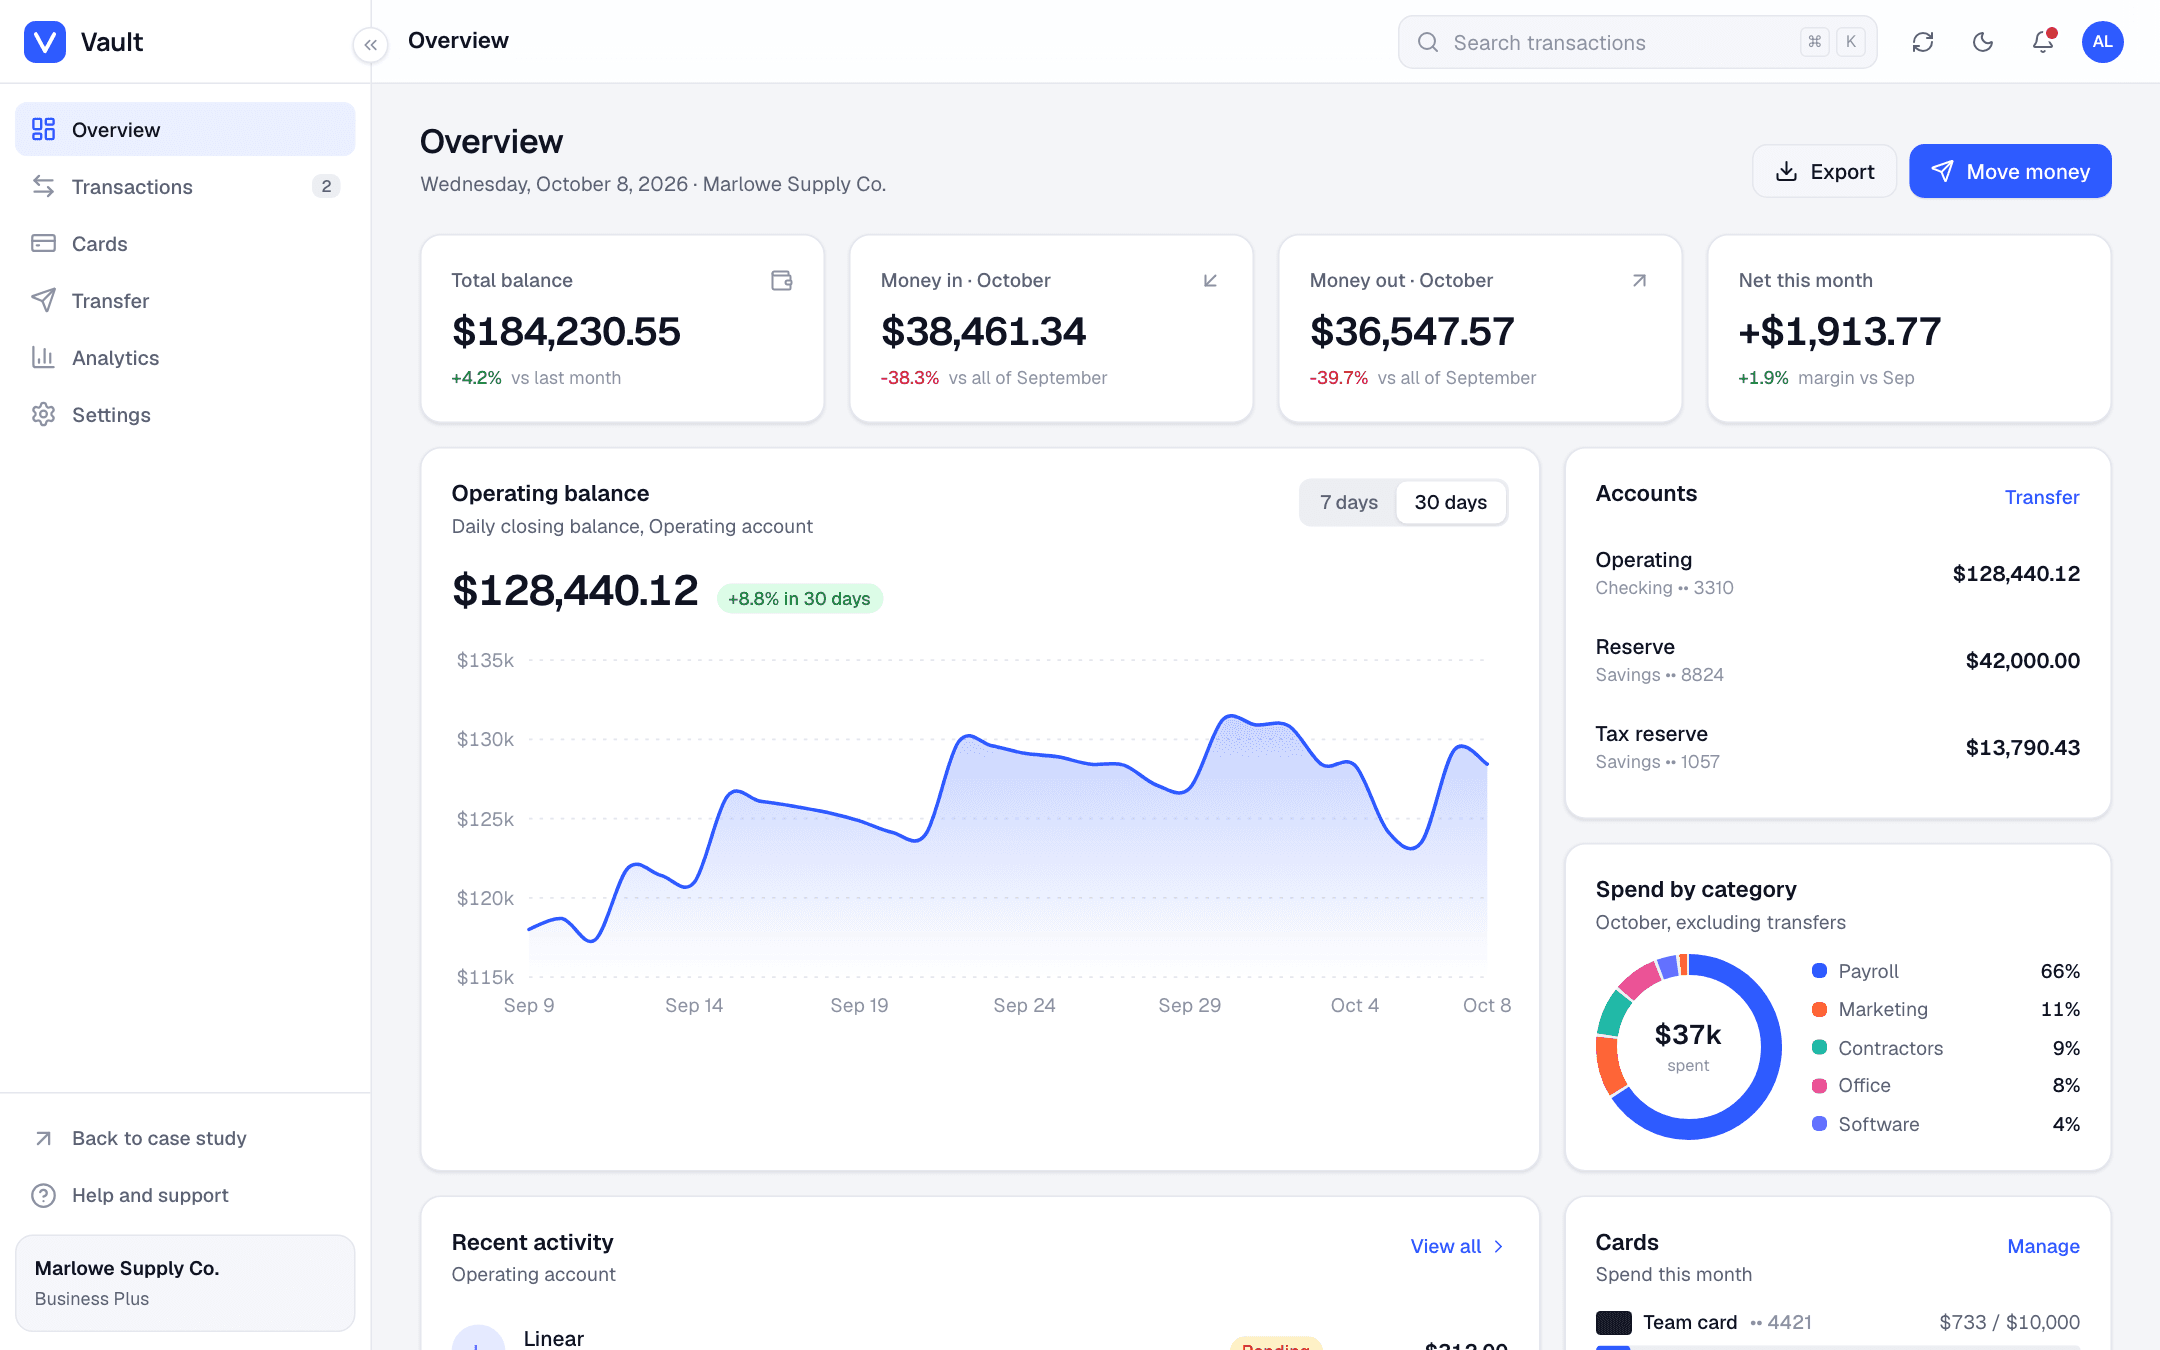
Task: Focus the Search transactions field
Action: (x=1637, y=42)
